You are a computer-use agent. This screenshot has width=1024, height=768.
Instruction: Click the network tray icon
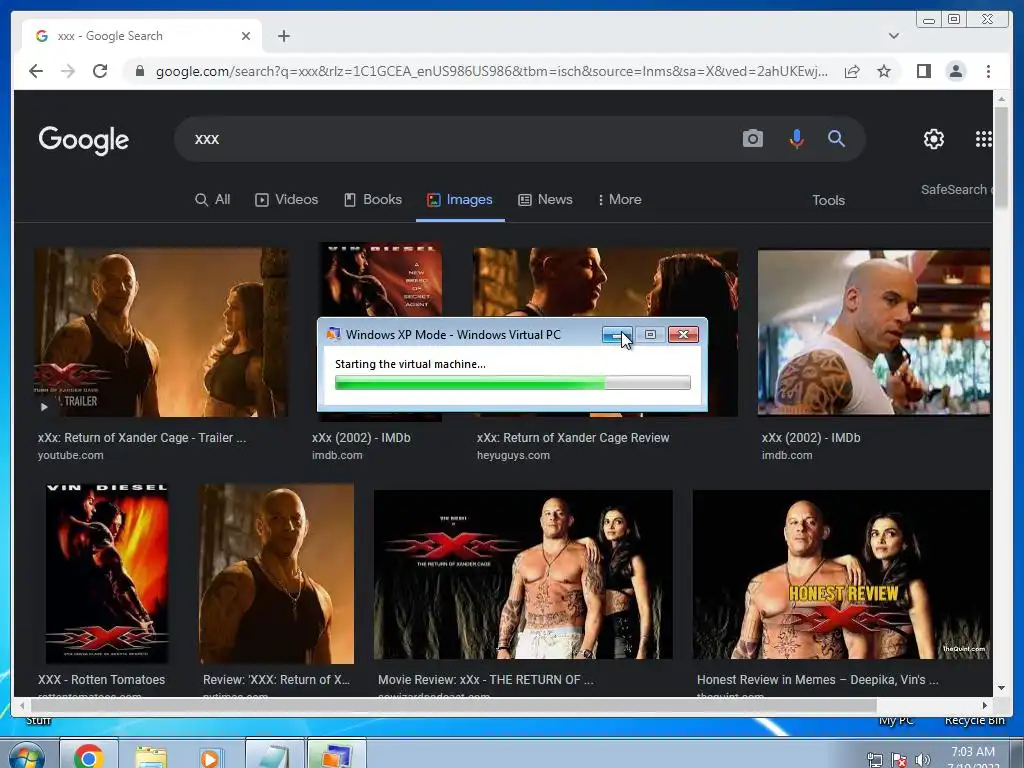pos(875,760)
